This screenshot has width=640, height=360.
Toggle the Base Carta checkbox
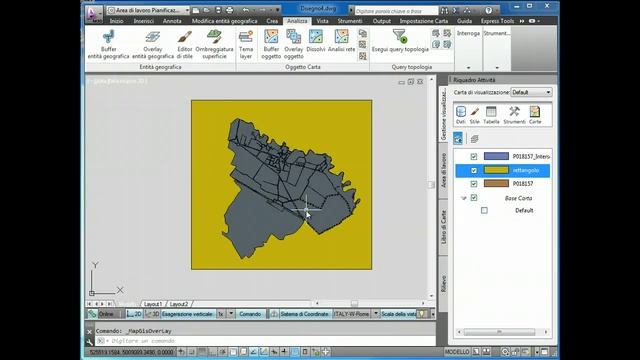point(473,198)
